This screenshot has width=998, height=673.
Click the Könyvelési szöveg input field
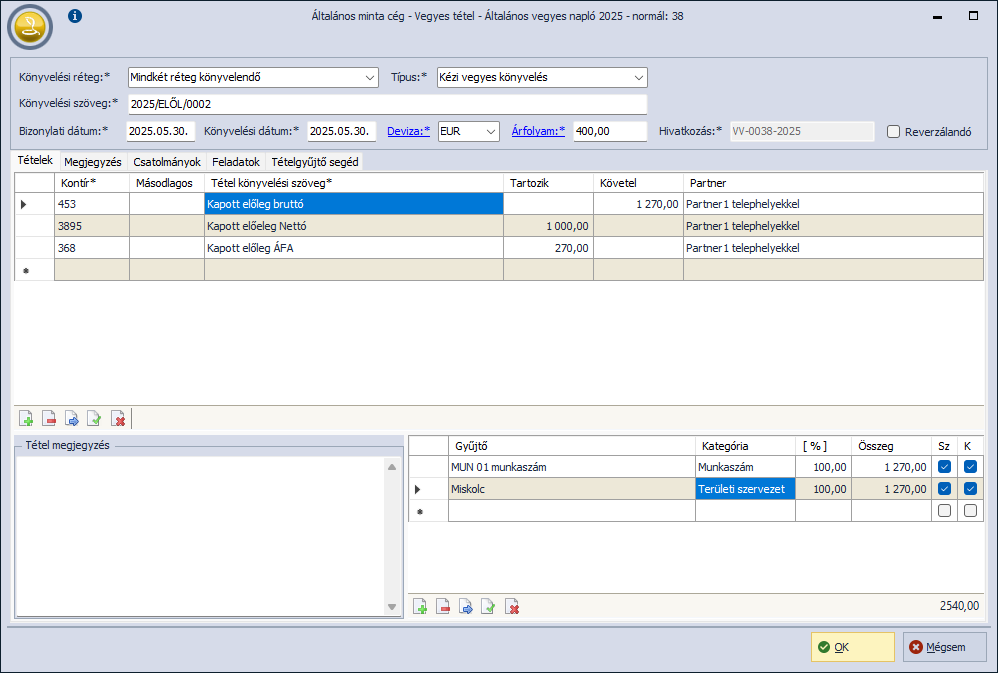tap(387, 104)
